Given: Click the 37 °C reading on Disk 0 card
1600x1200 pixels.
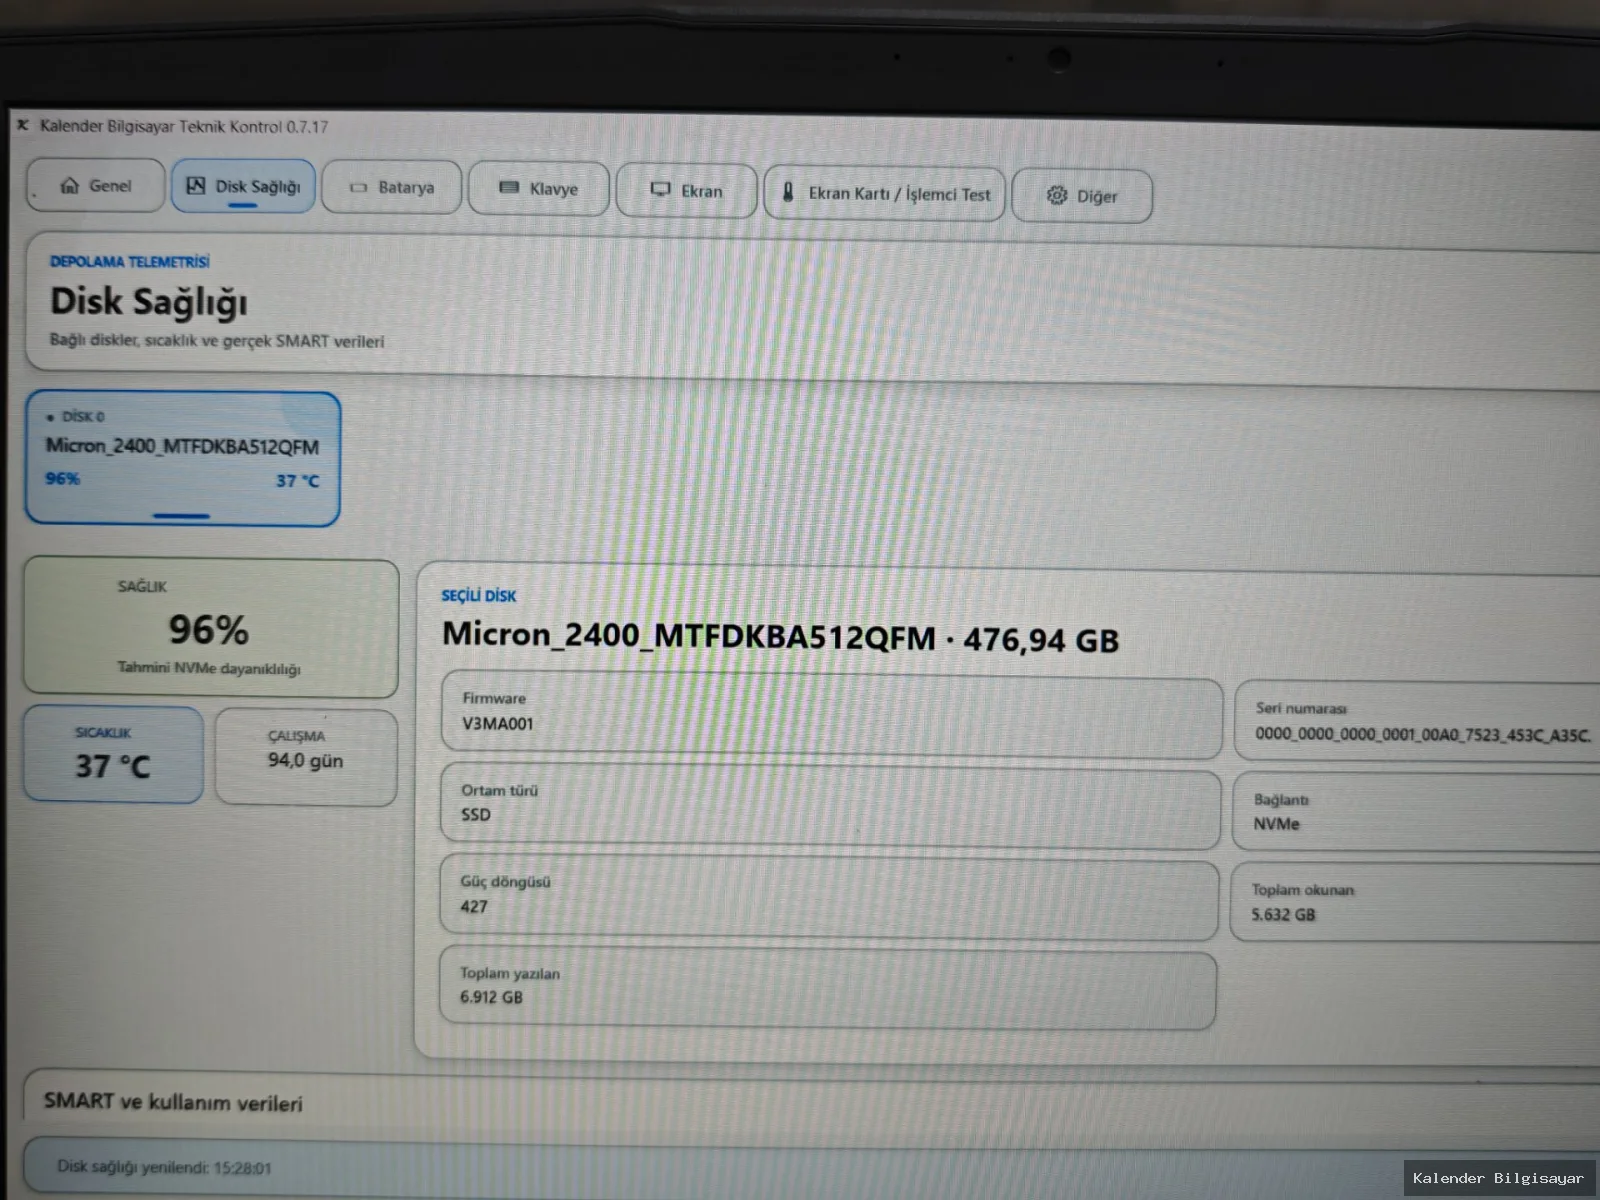Looking at the screenshot, I should 298,481.
